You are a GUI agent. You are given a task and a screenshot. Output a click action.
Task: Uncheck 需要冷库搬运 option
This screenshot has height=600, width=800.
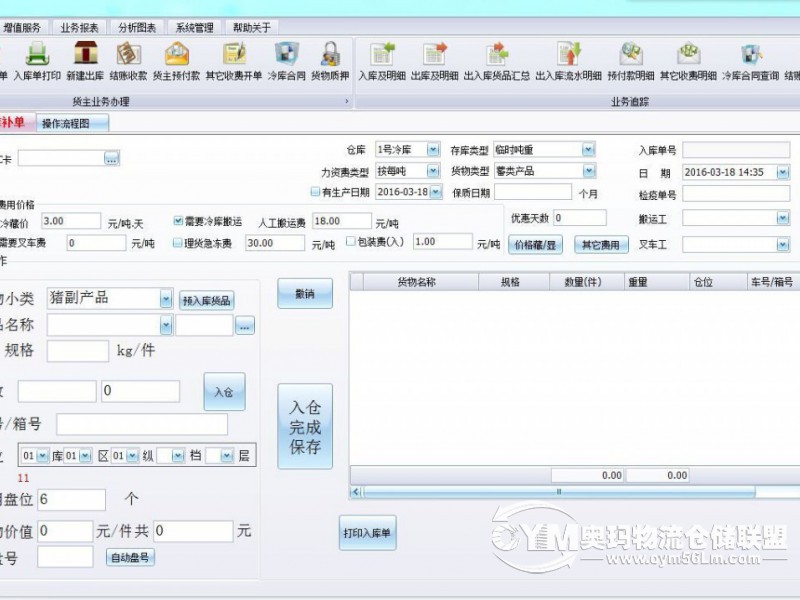pos(178,221)
